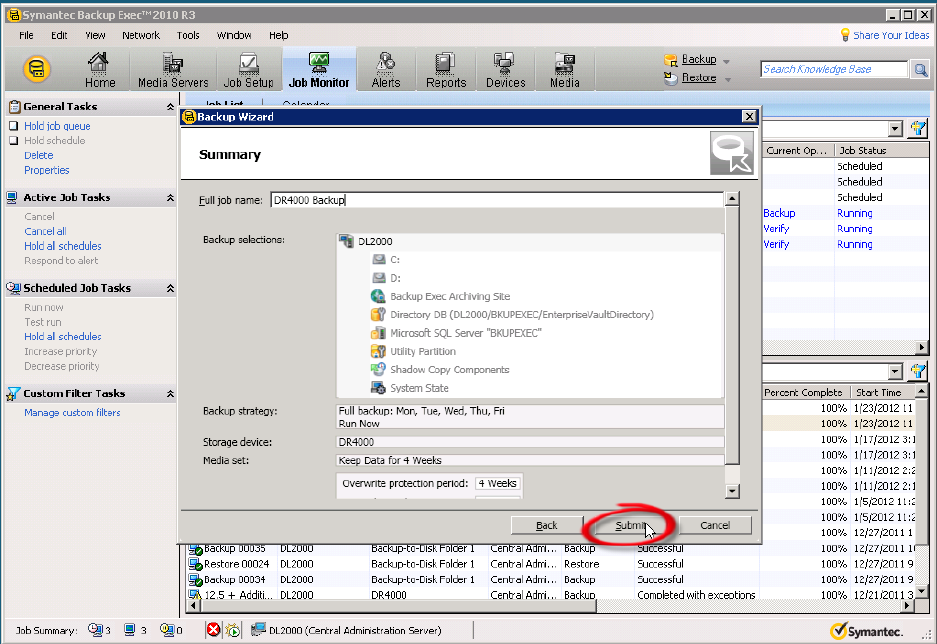Collapse the Custom Filter Tasks section
Viewport: 937px width, 644px height.
coord(170,394)
